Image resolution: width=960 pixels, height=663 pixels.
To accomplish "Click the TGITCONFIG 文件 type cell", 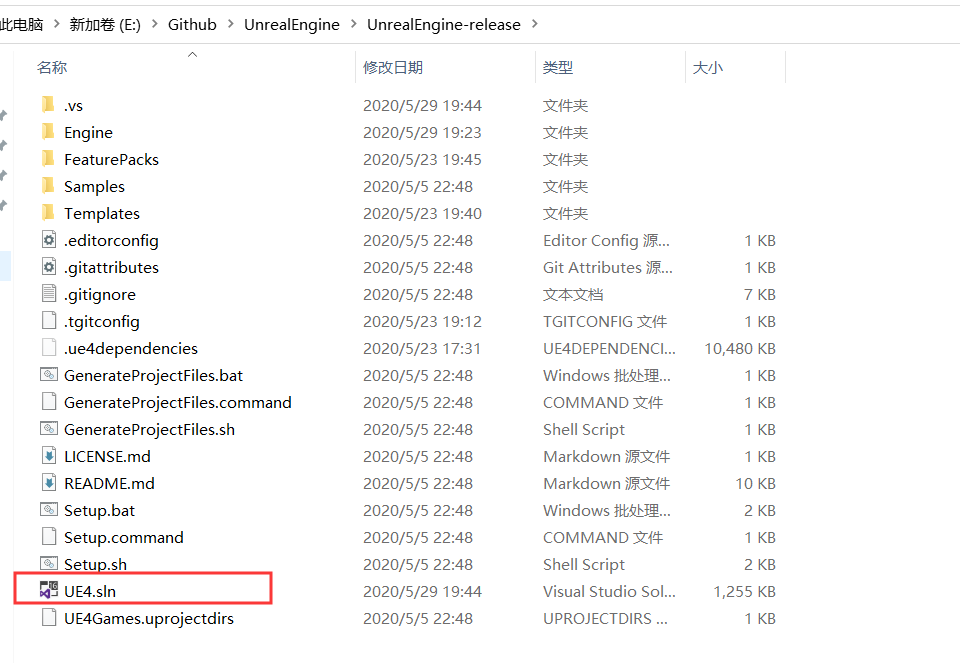I will [605, 321].
